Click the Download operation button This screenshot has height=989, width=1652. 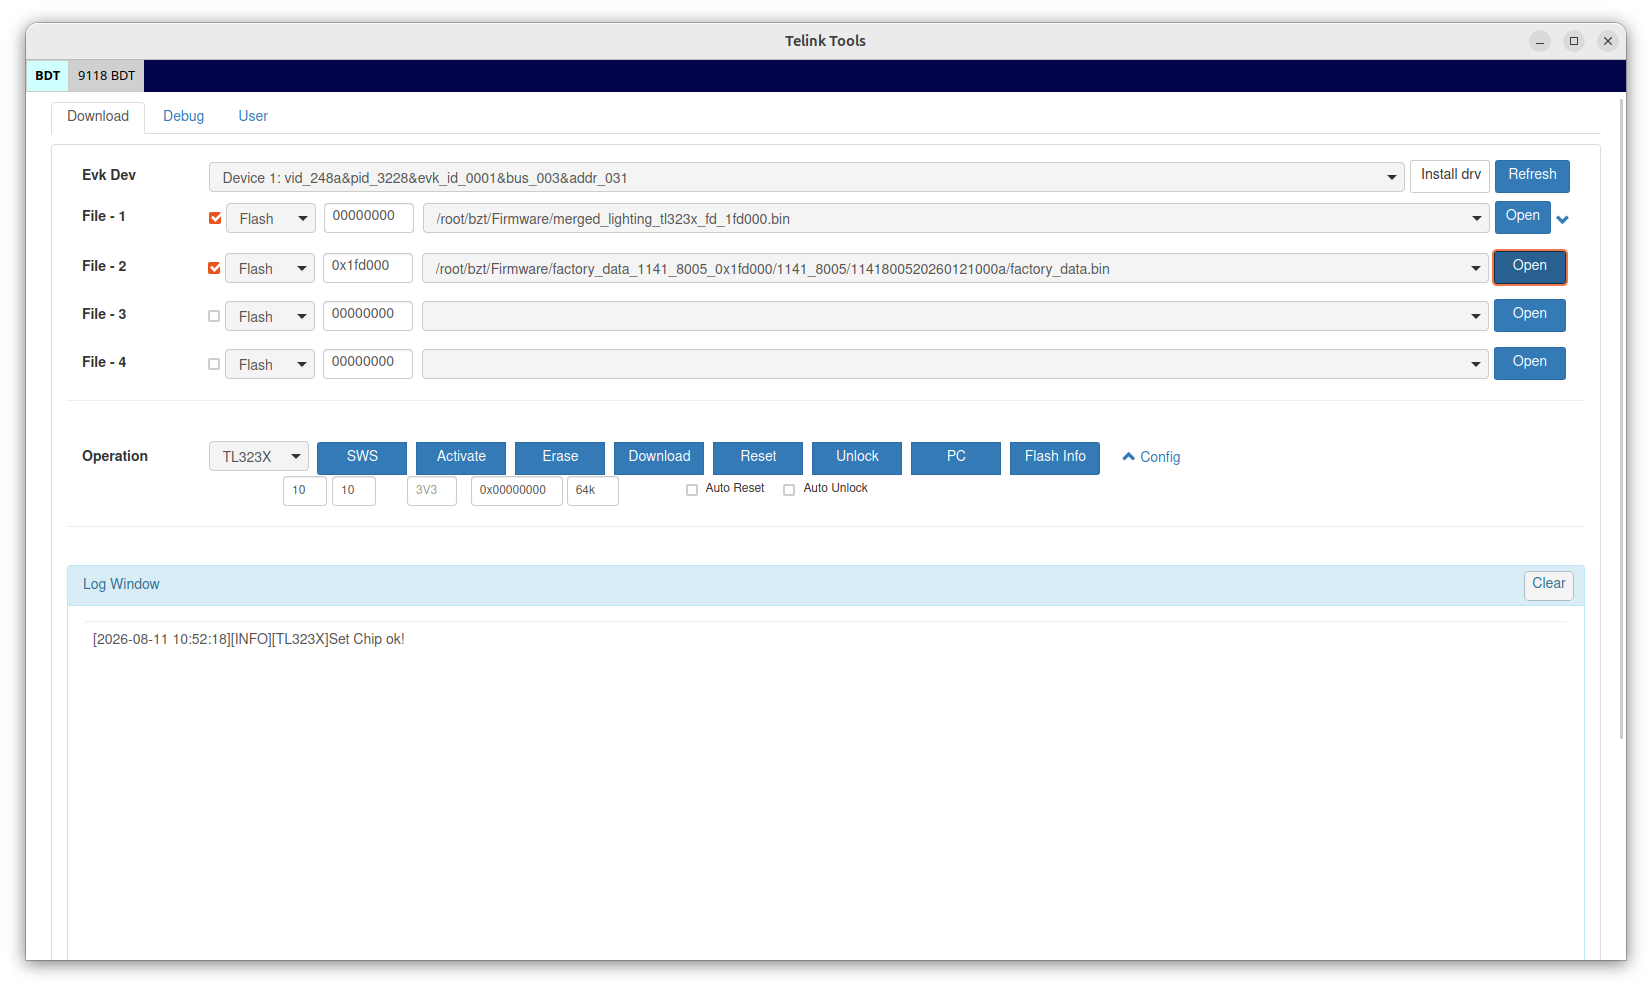[x=659, y=458]
